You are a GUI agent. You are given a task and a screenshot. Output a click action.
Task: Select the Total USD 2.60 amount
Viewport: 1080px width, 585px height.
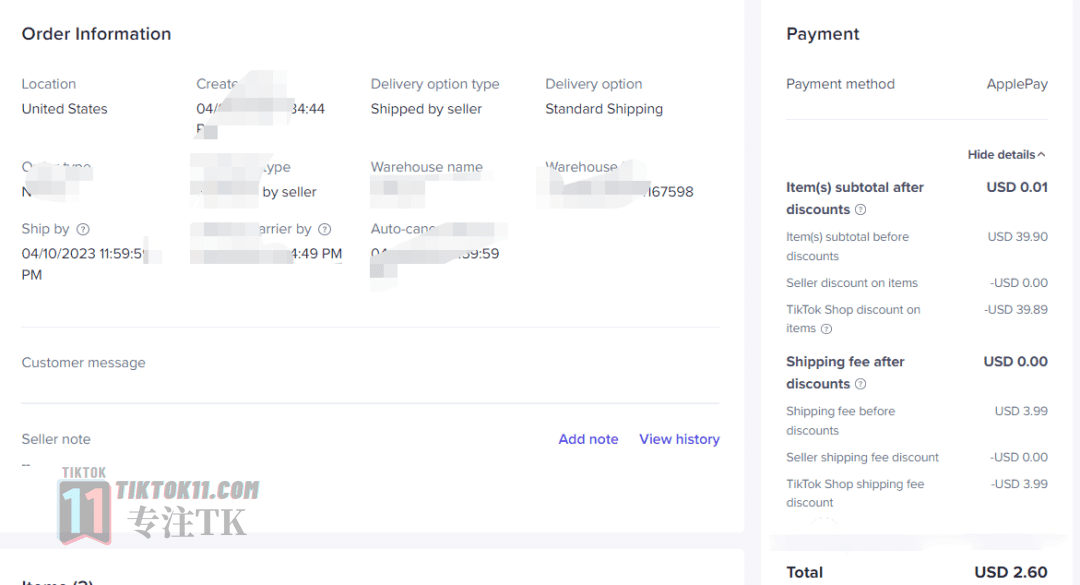pyautogui.click(x=1010, y=573)
